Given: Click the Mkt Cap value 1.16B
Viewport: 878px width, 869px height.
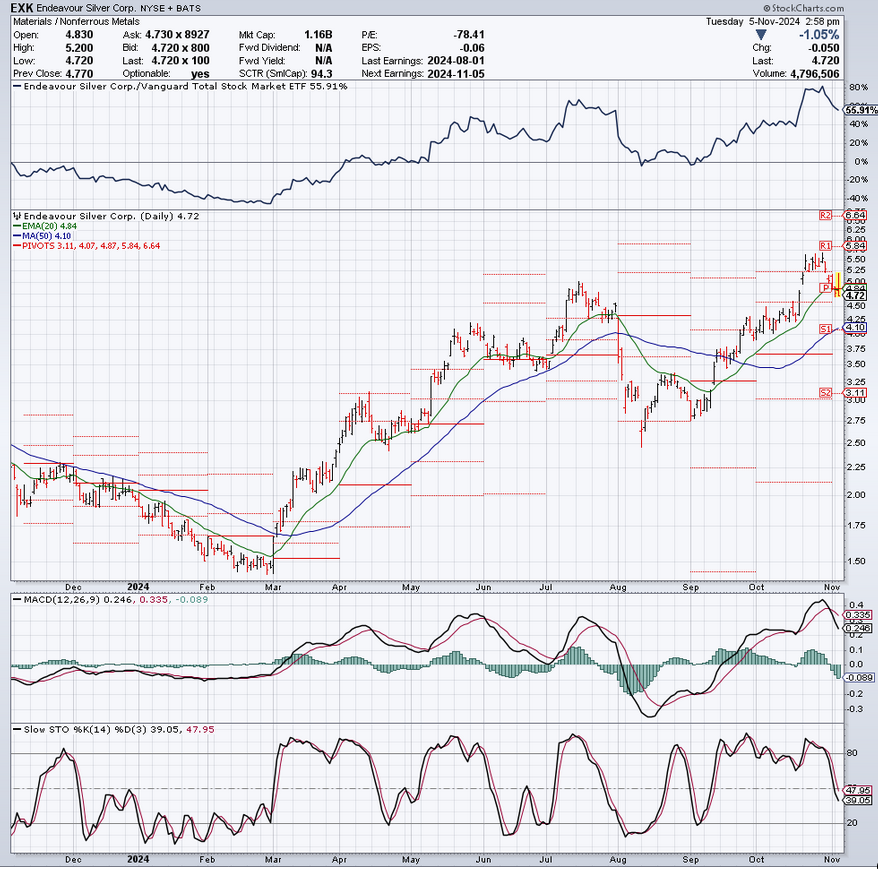Looking at the screenshot, I should pos(318,35).
